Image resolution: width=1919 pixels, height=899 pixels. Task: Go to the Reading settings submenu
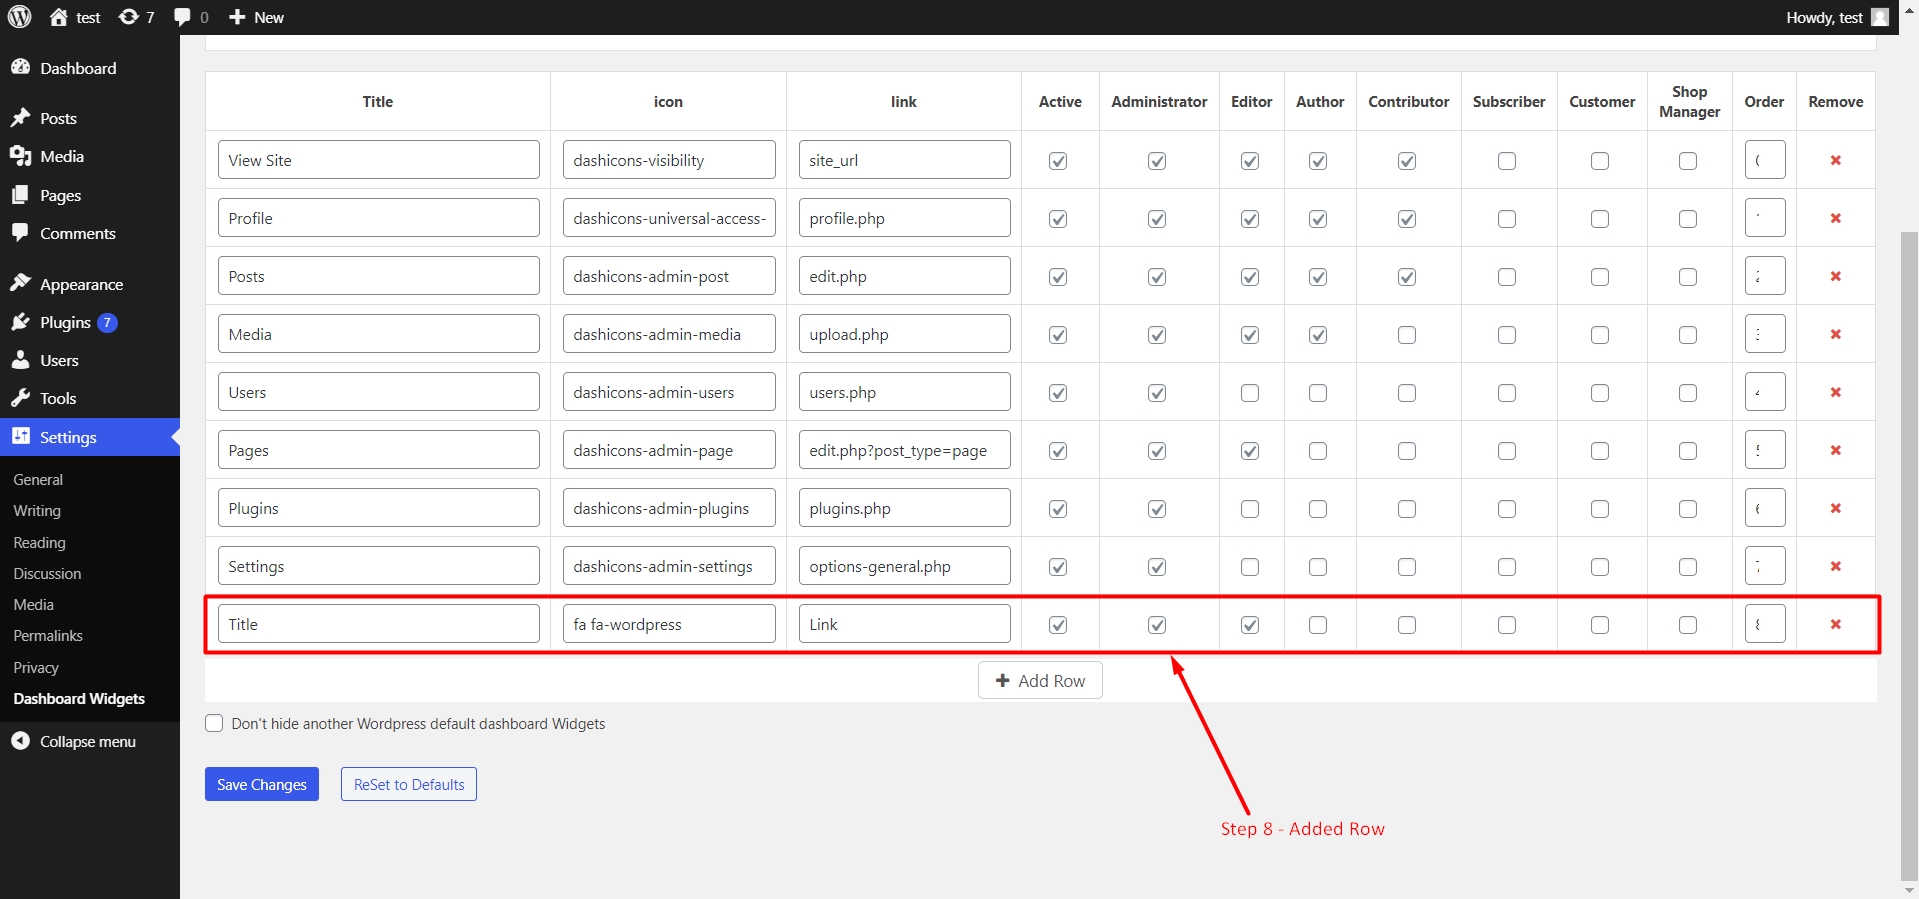(x=39, y=542)
